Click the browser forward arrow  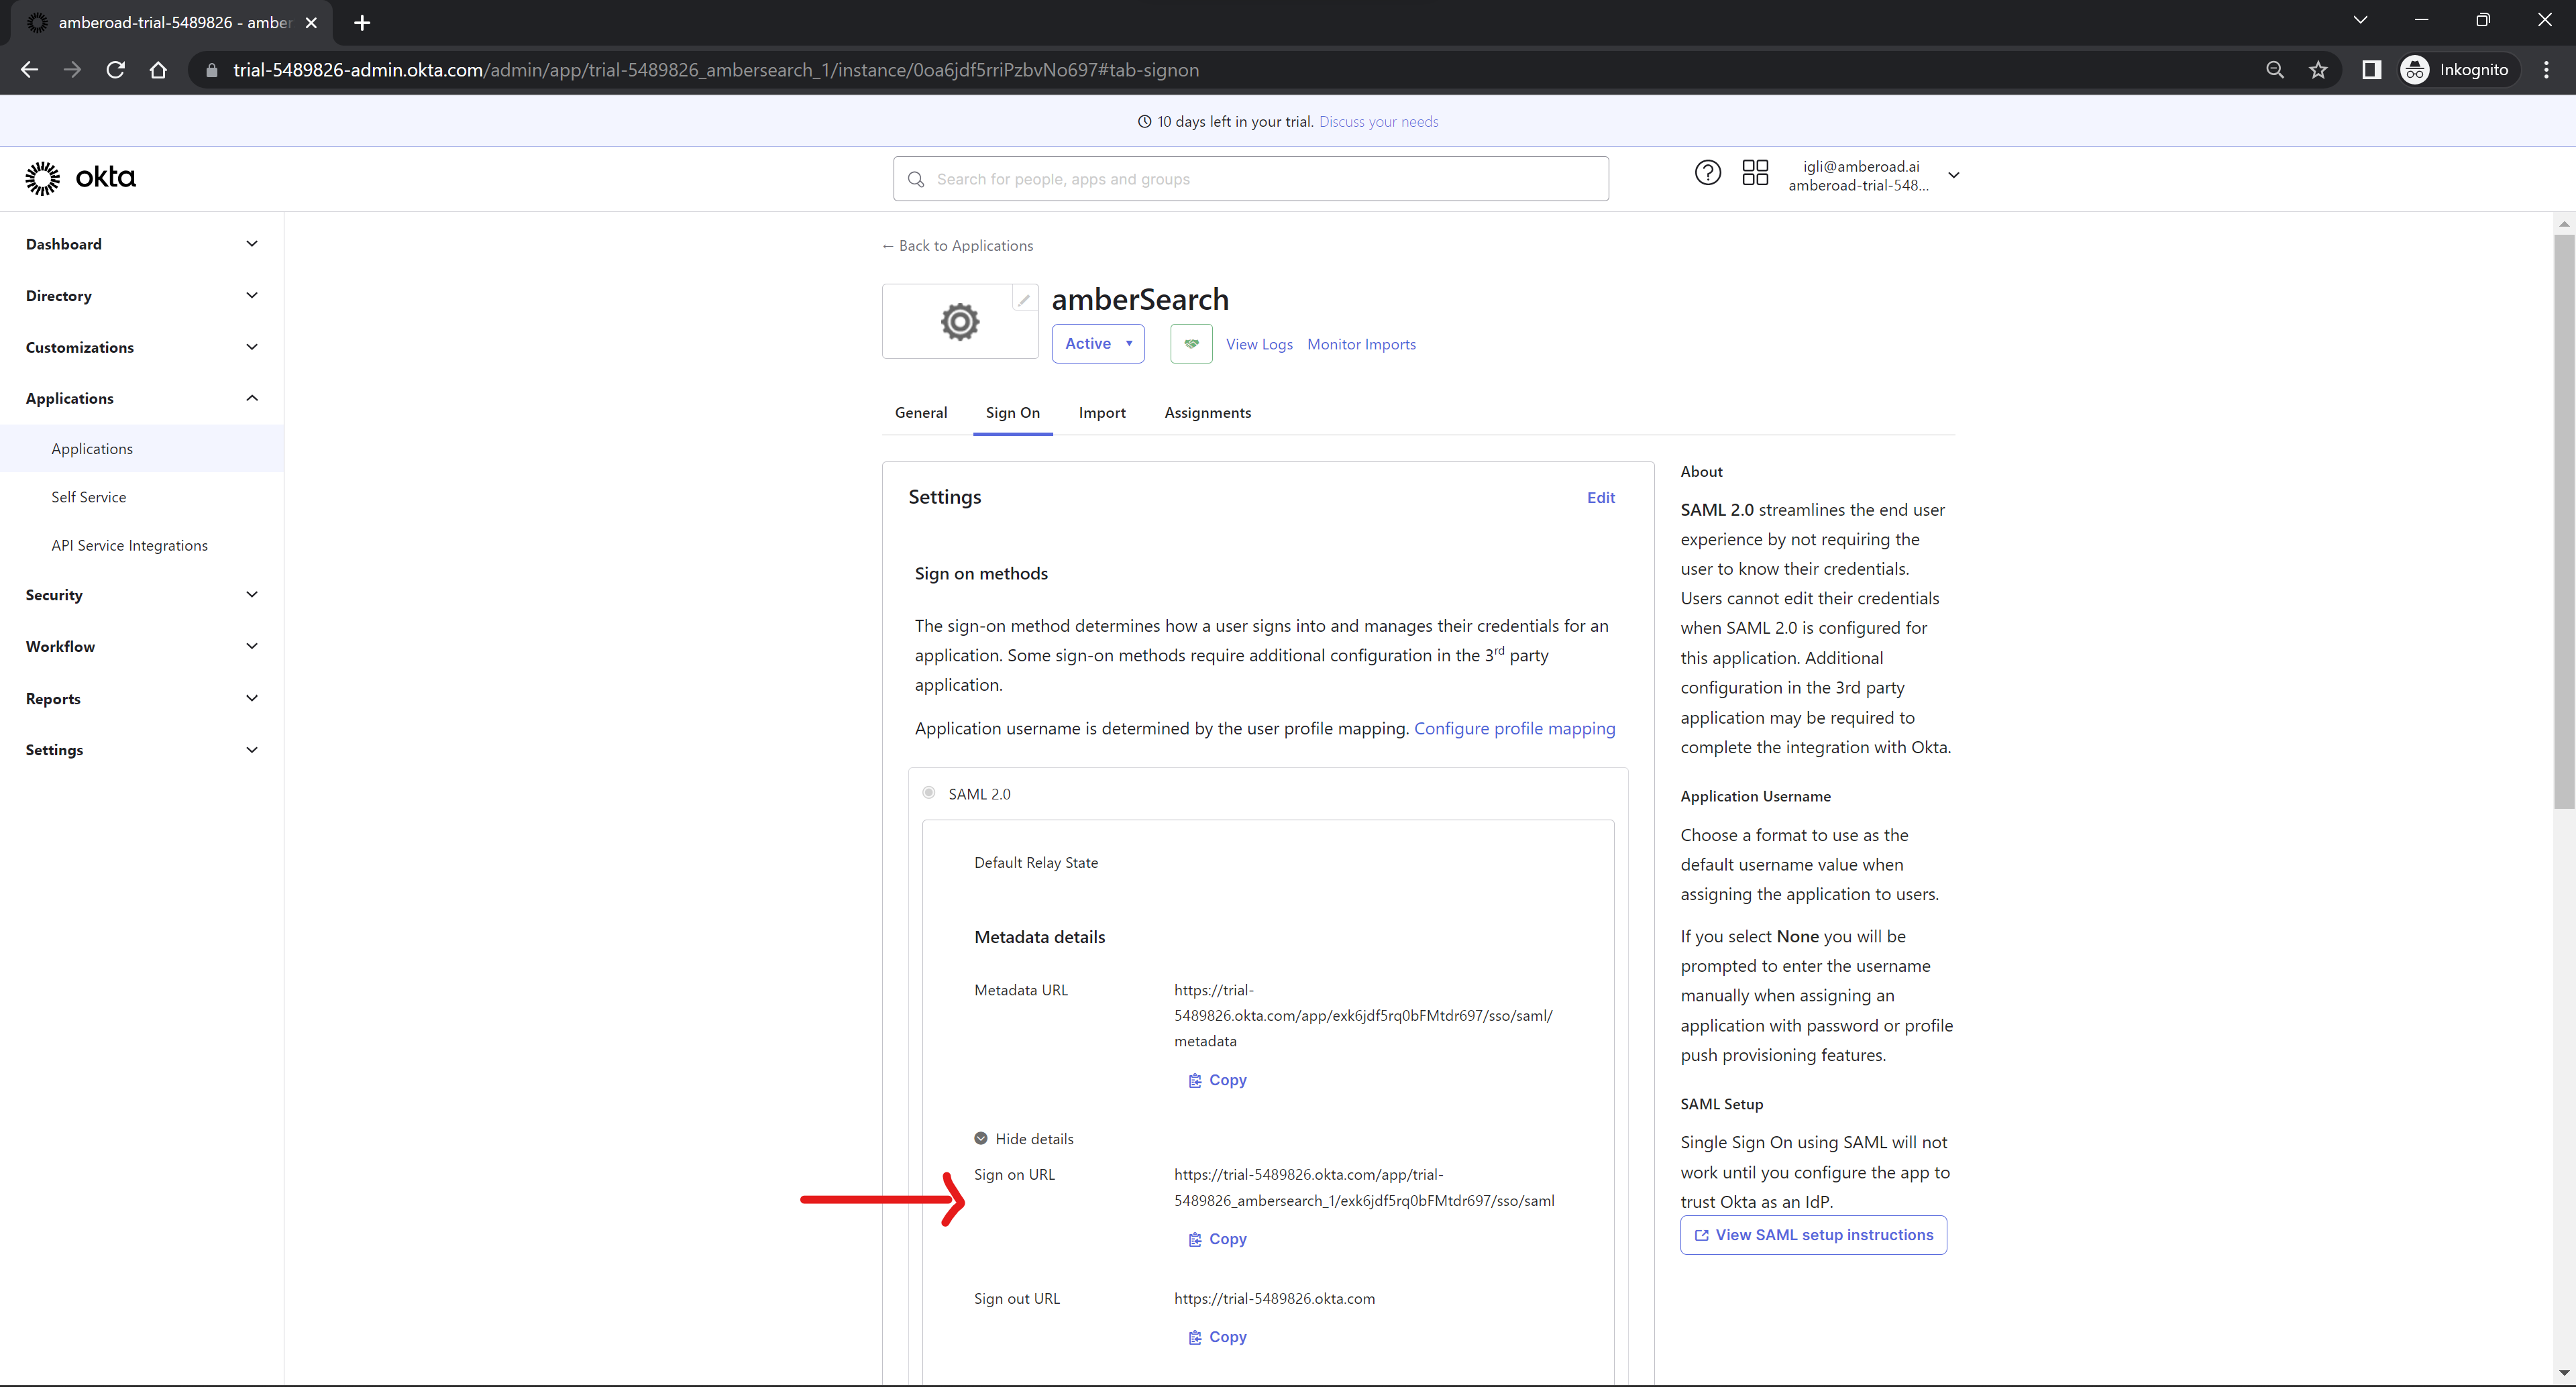72,70
